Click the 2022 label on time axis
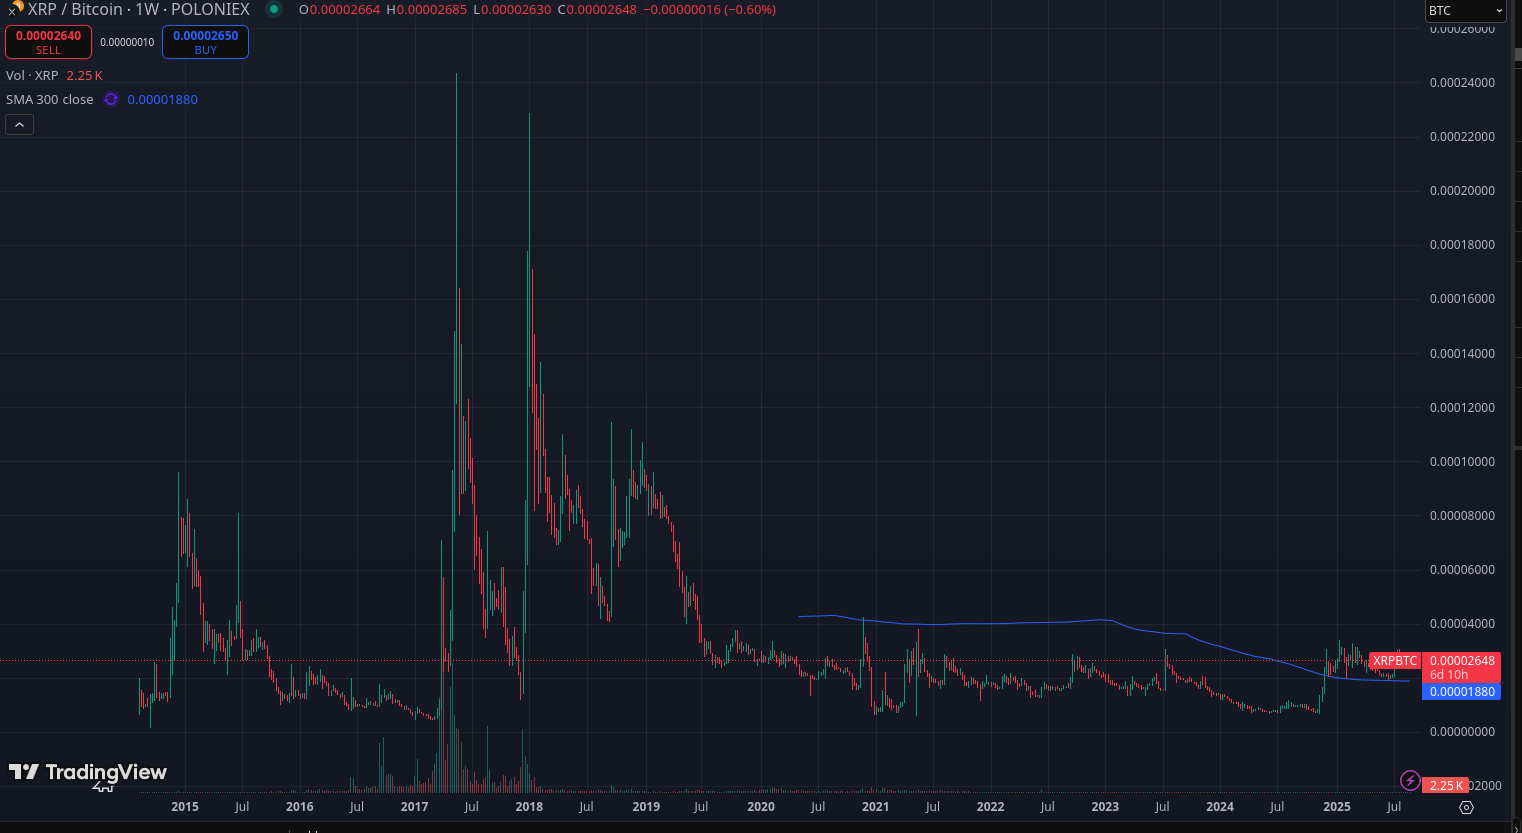 (990, 807)
